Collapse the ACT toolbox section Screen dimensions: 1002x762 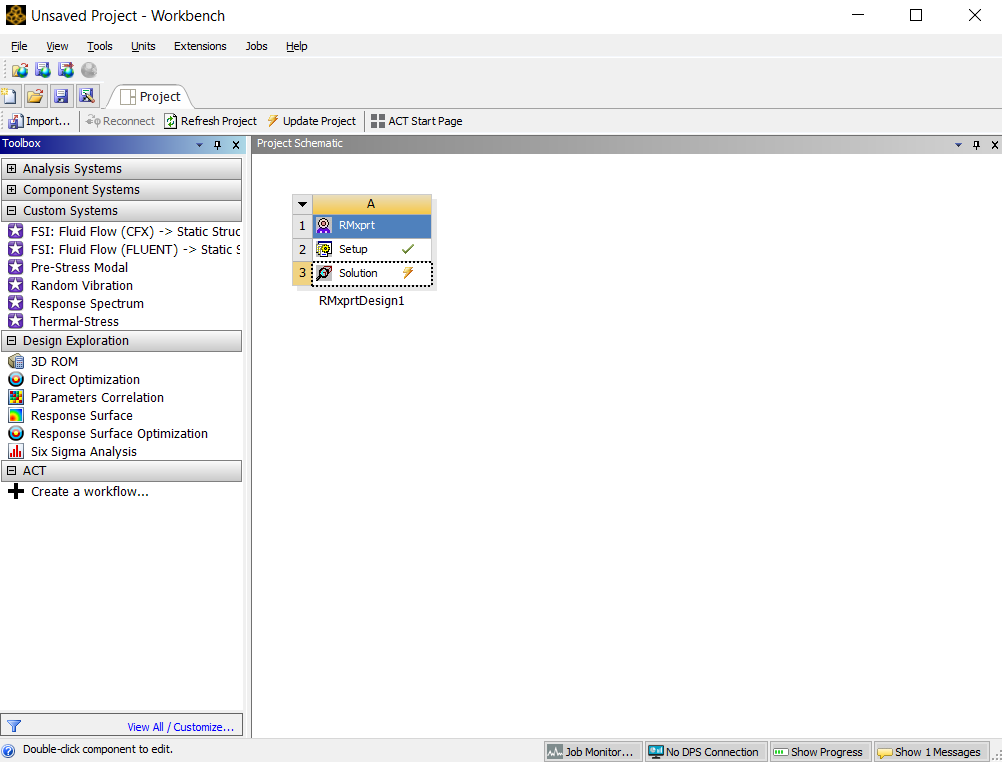click(12, 470)
